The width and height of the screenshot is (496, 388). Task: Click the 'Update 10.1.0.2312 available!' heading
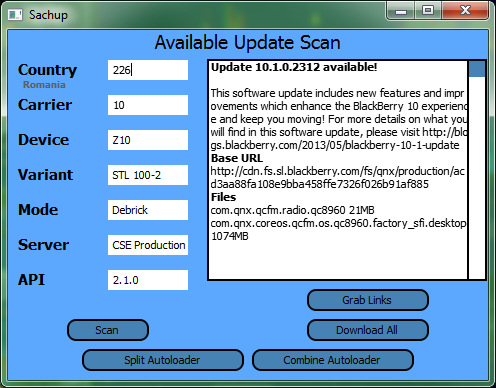[x=294, y=67]
